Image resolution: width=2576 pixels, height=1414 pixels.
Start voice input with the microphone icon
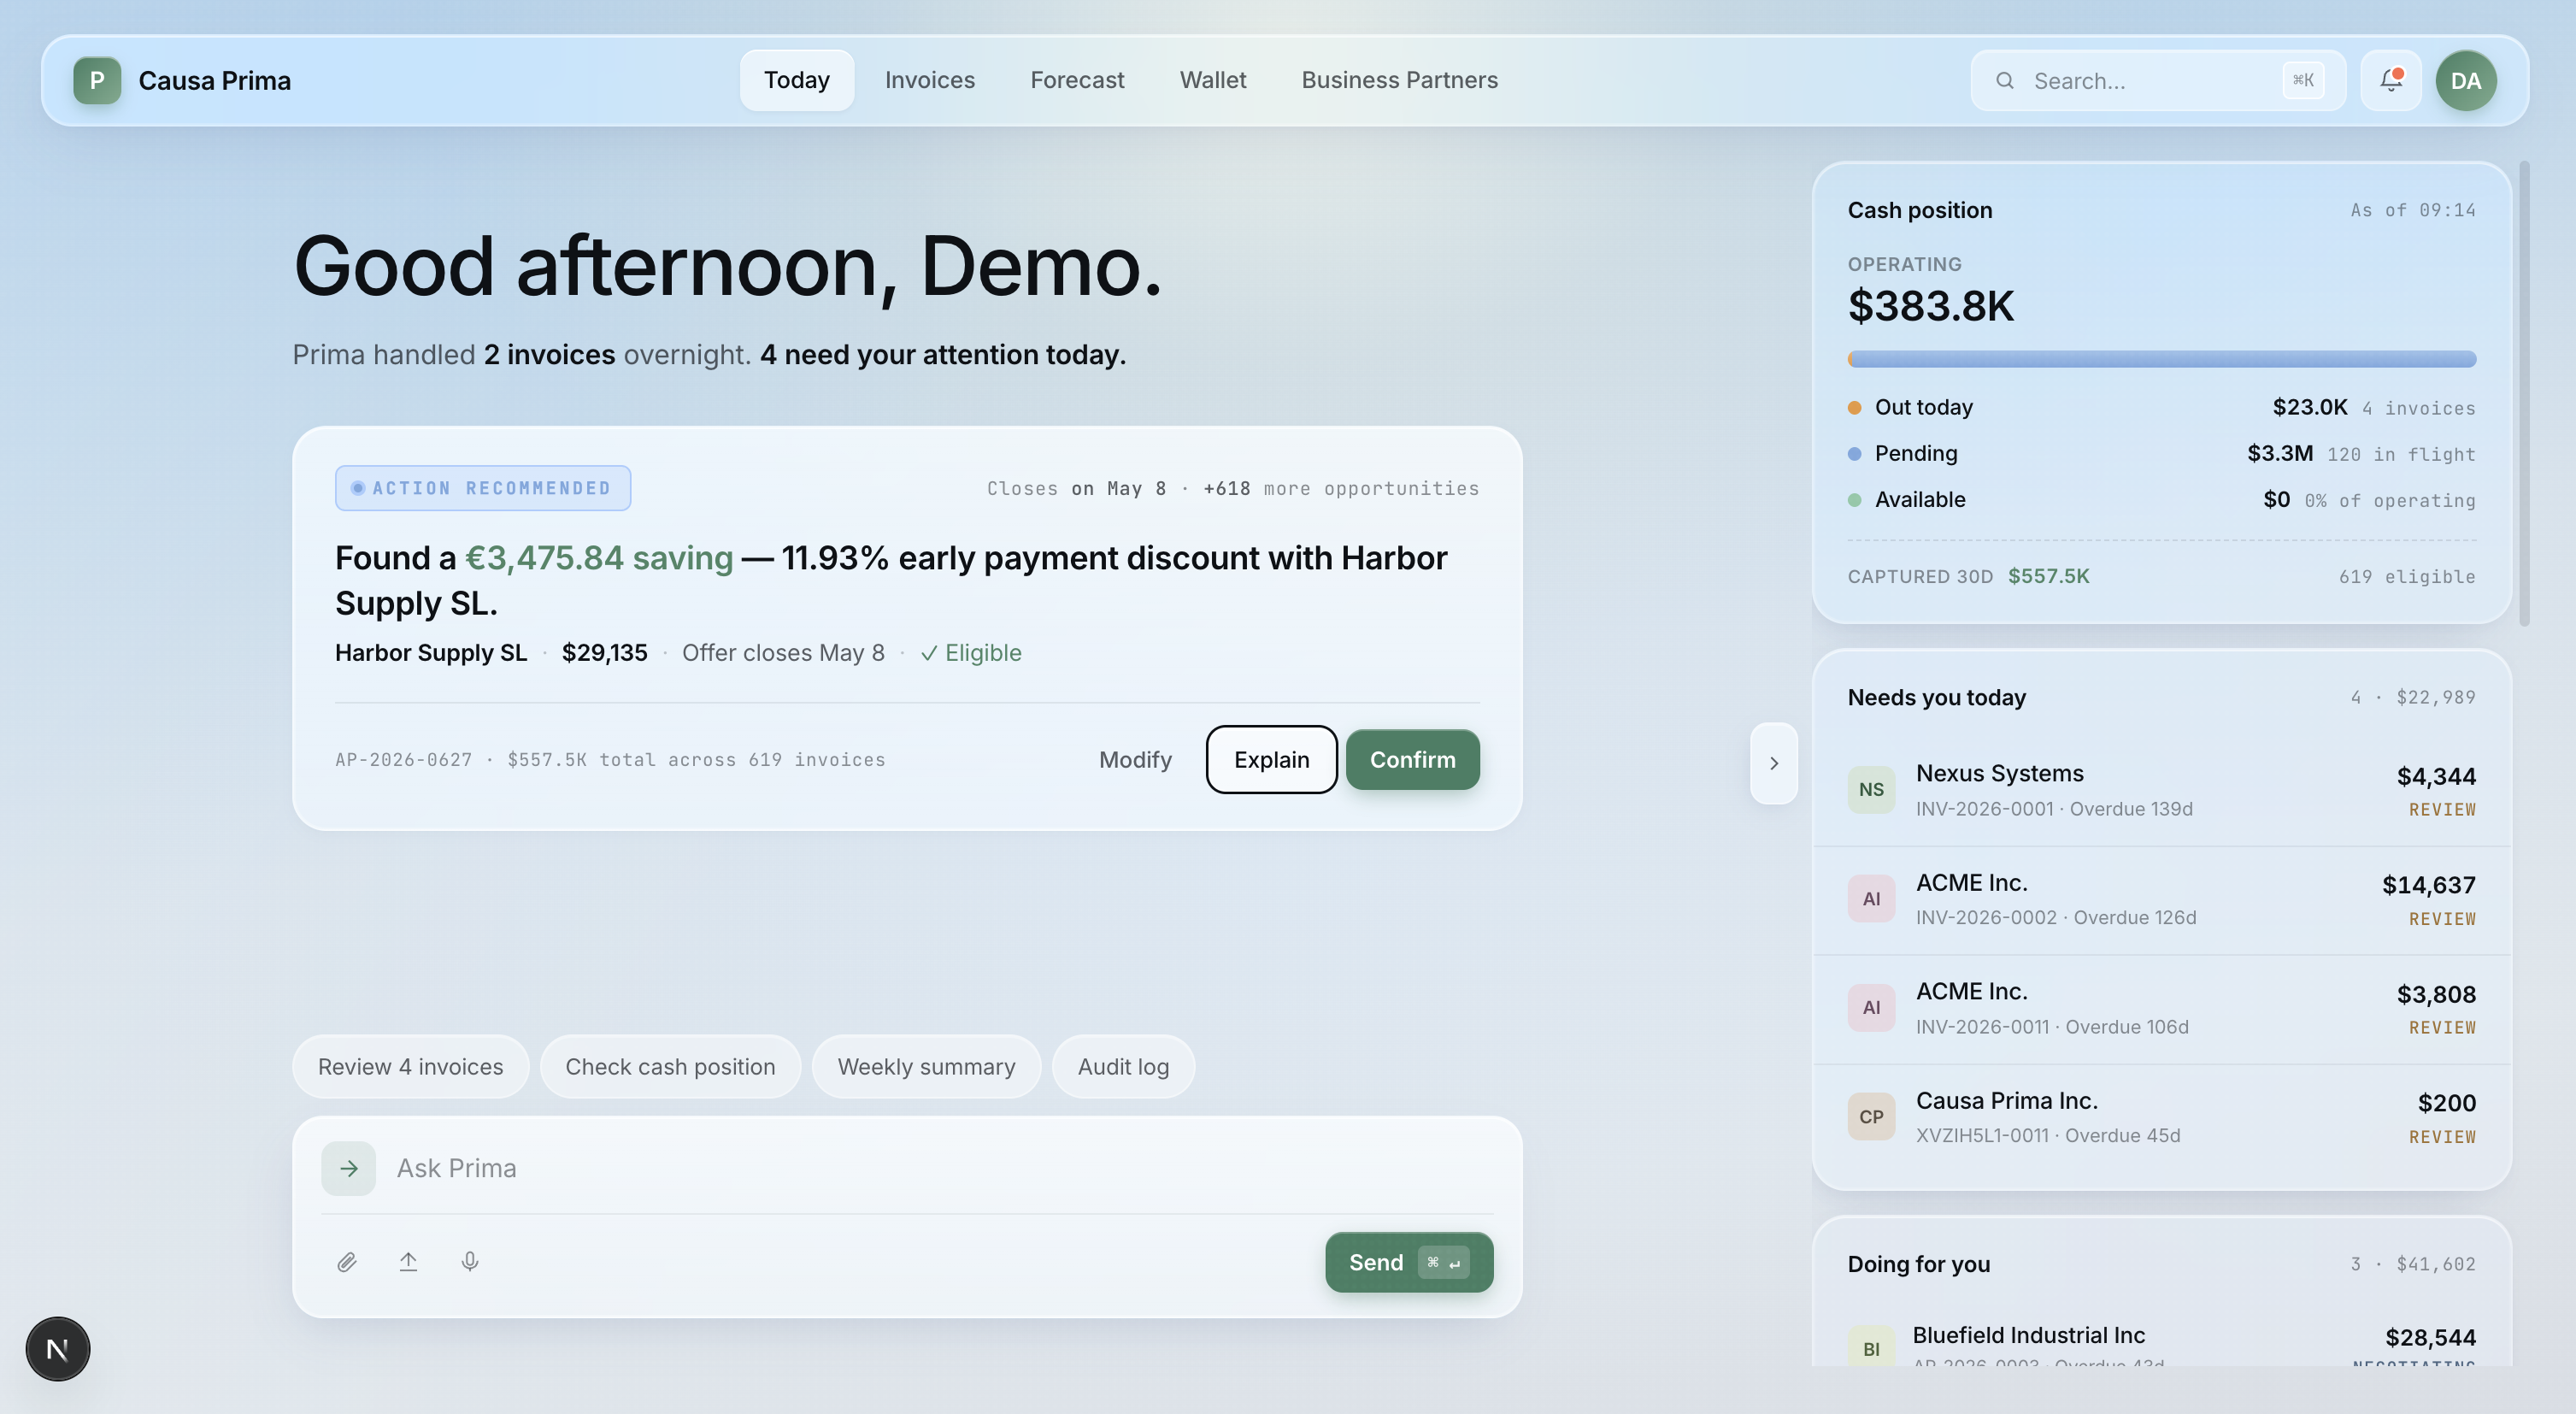point(470,1262)
